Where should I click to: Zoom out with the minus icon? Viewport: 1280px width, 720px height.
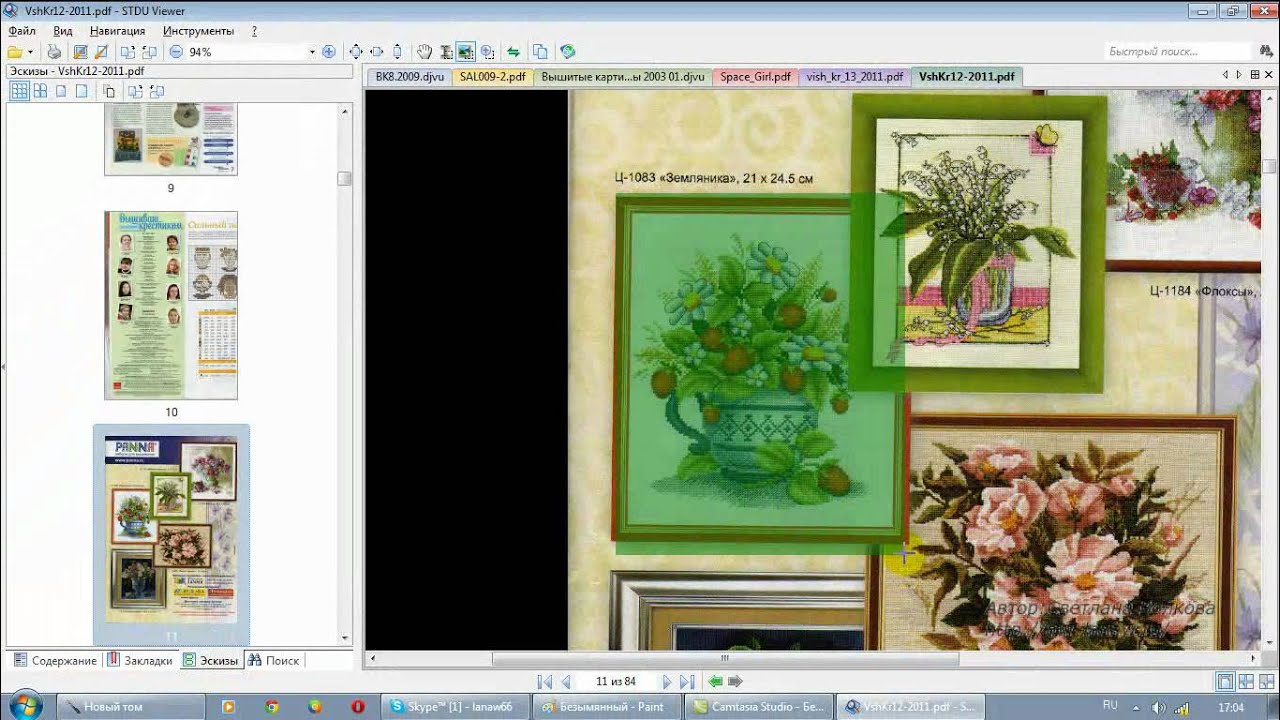176,52
